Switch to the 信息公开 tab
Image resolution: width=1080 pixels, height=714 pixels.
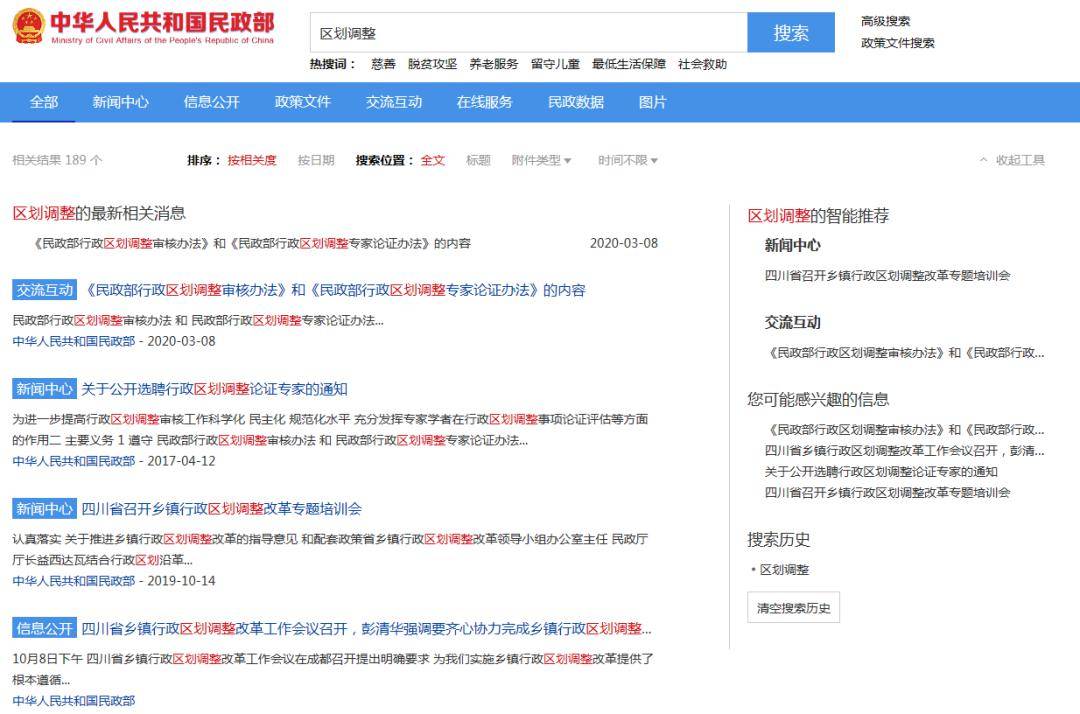tap(211, 102)
